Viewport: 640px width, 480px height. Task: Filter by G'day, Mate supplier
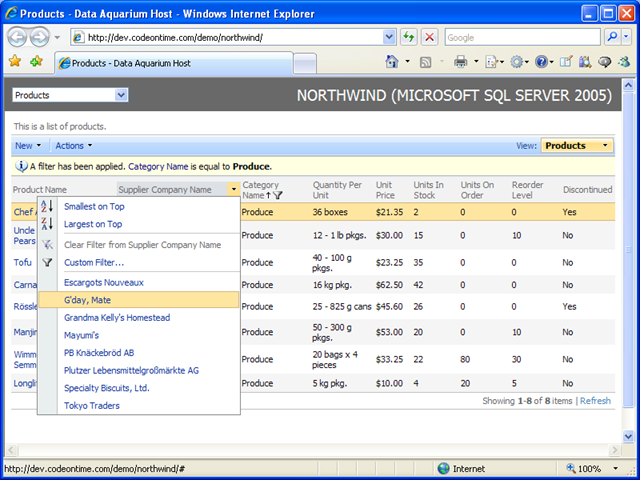(x=139, y=300)
